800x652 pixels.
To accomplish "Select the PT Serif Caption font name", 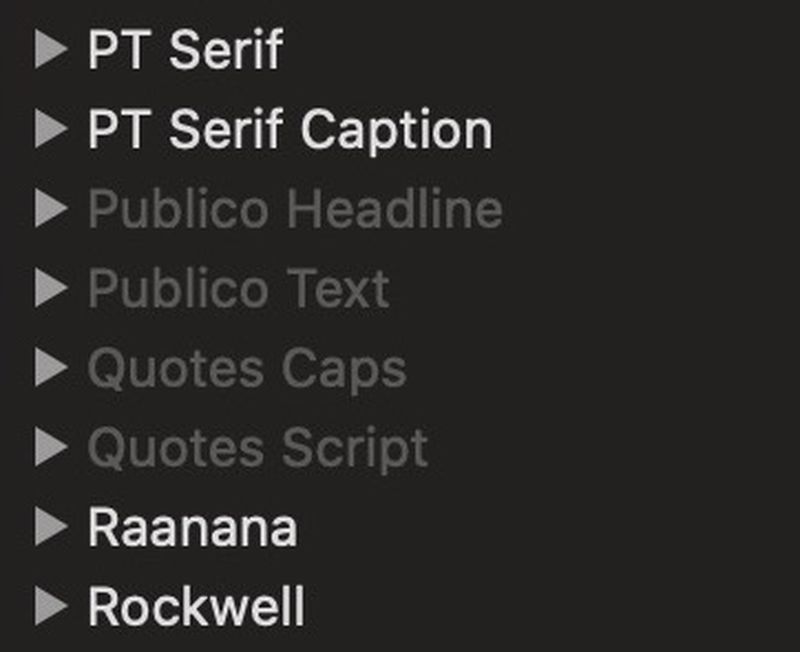I will pos(290,127).
